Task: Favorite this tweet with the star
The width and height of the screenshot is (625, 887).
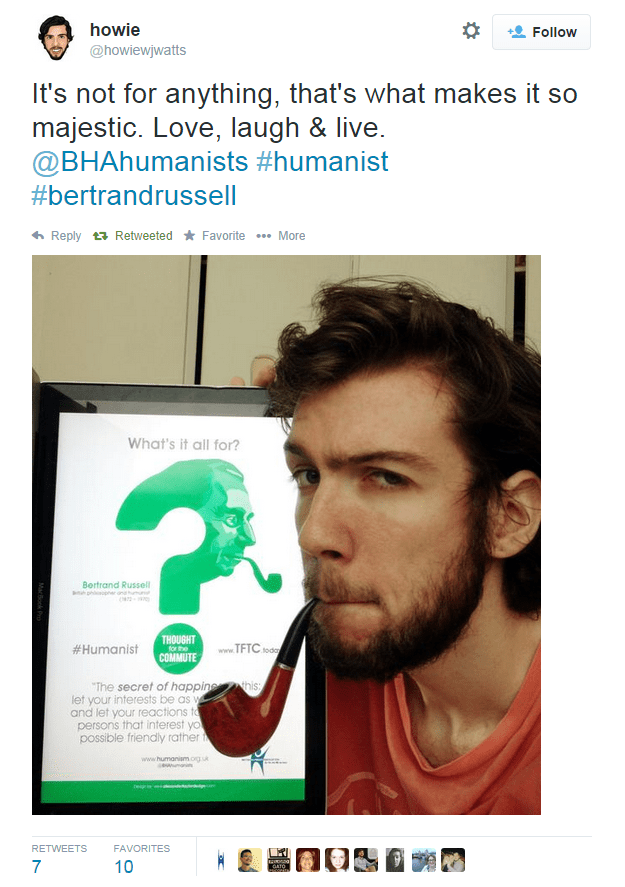Action: coord(214,236)
